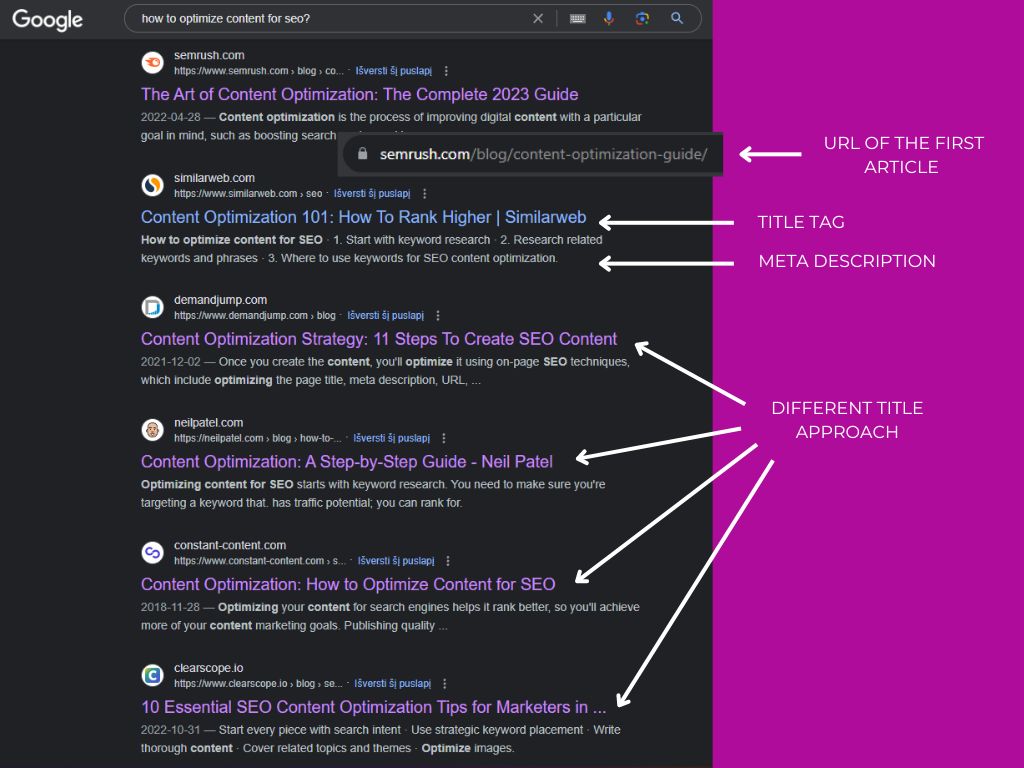The height and width of the screenshot is (768, 1024).
Task: Click the 2022-04-28 semrush snippet text
Action: [x=391, y=127]
